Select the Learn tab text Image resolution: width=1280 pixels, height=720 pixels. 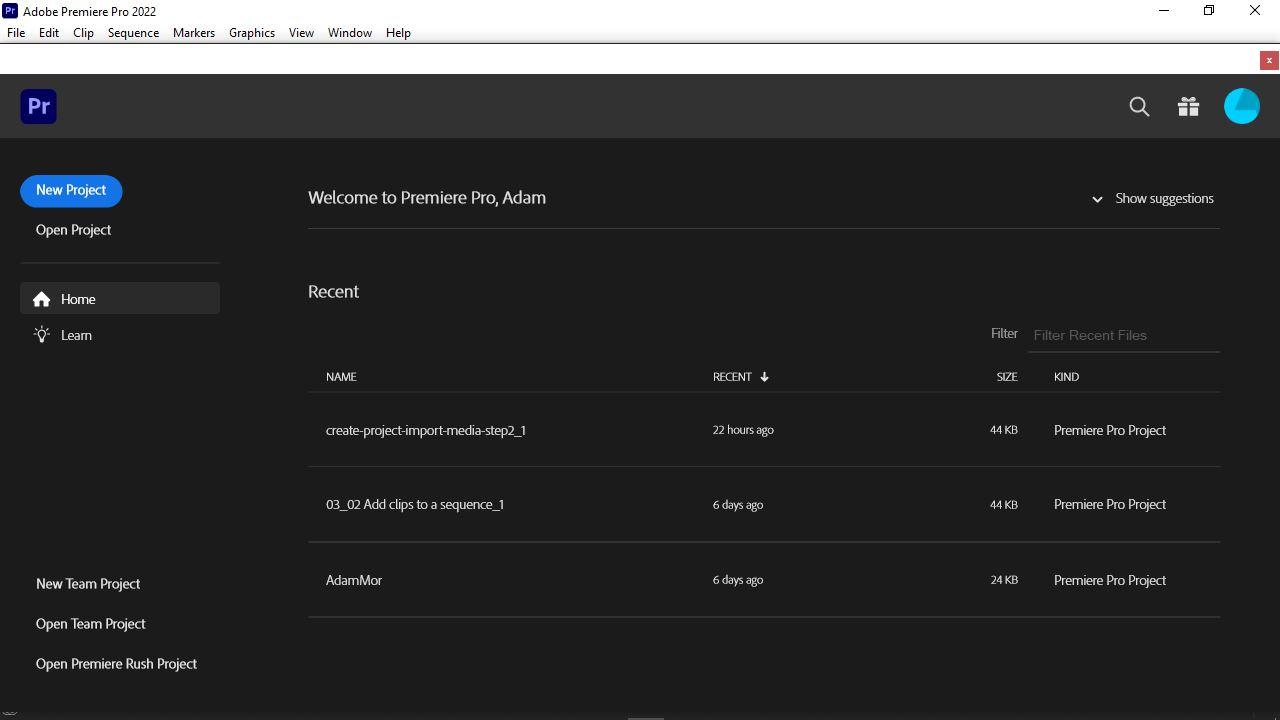click(x=76, y=335)
